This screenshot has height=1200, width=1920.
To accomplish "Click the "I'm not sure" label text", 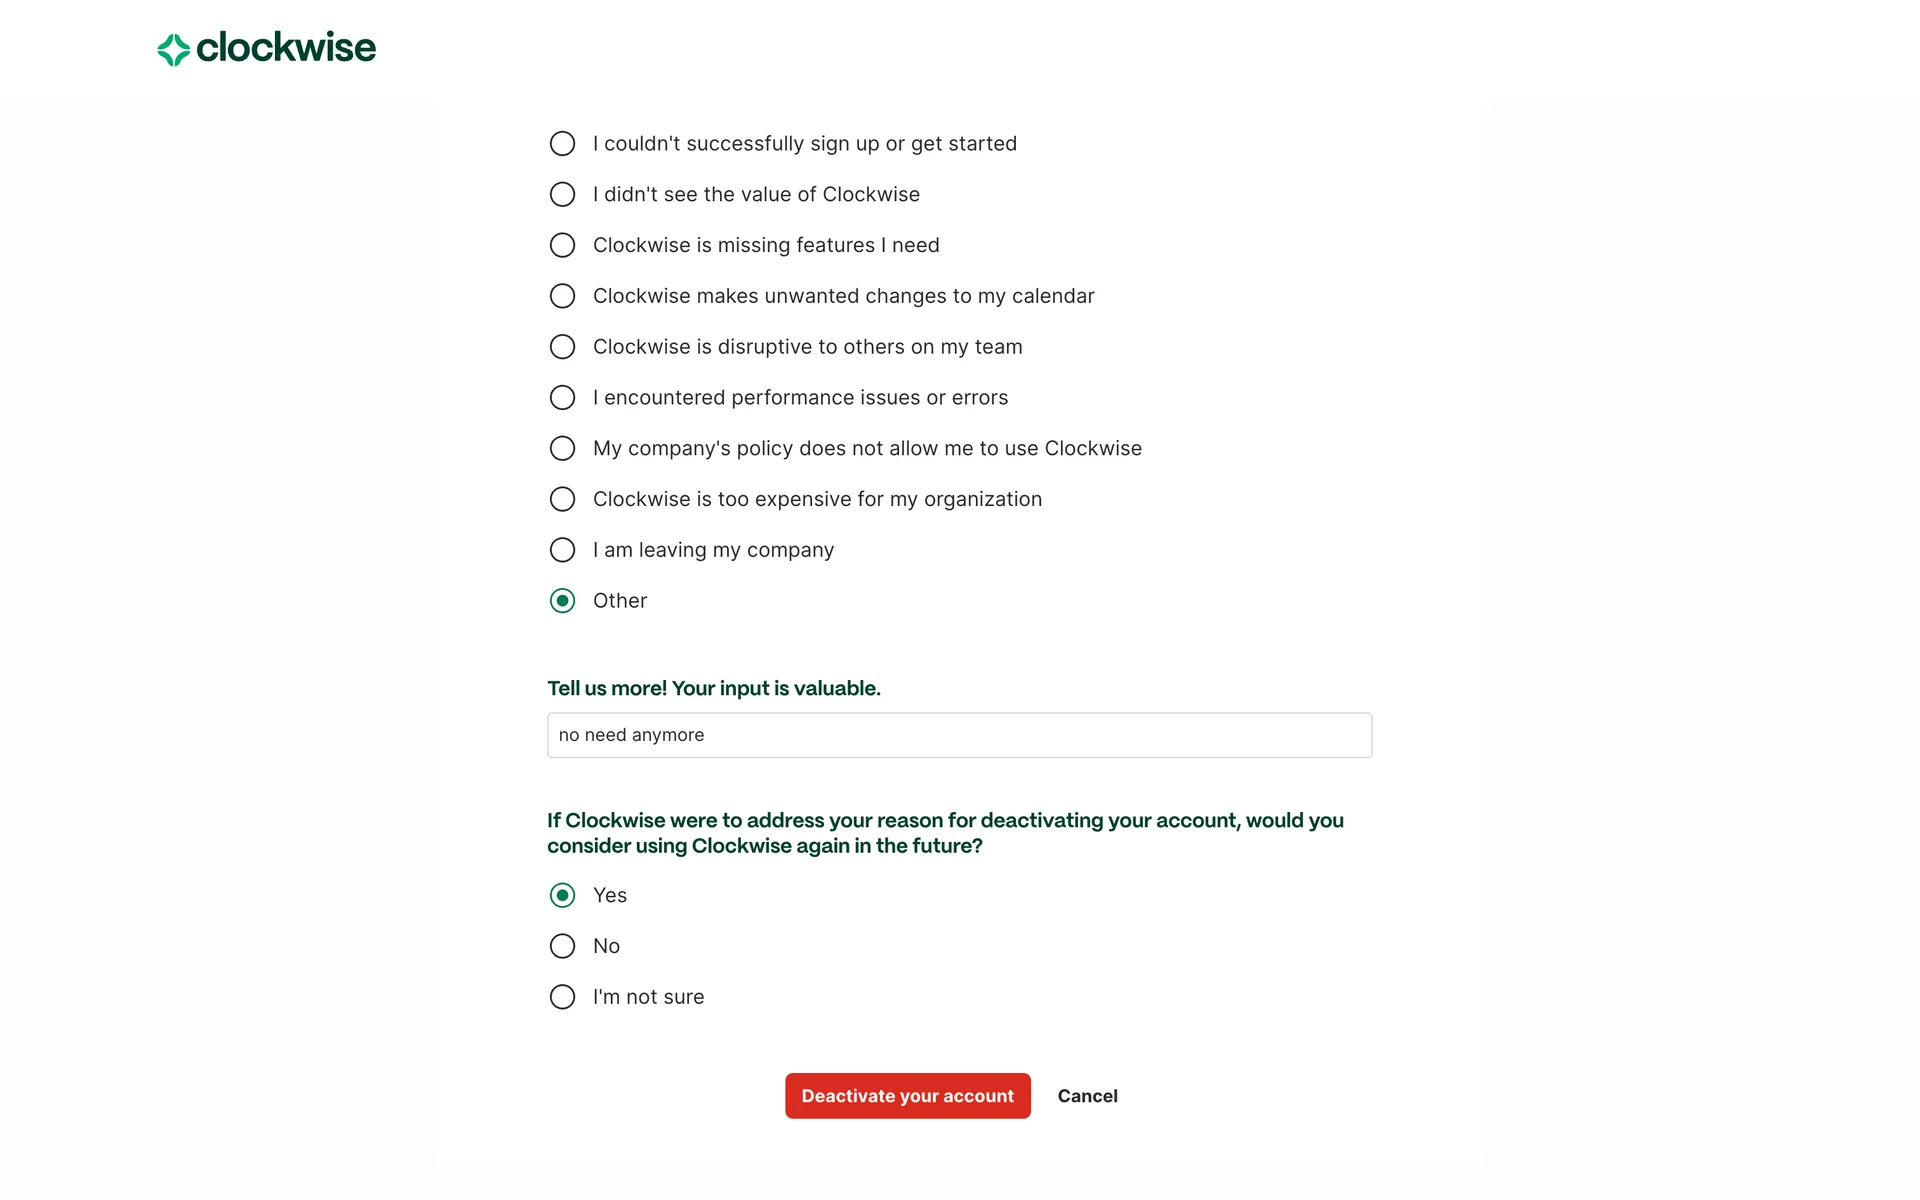I will click(648, 997).
